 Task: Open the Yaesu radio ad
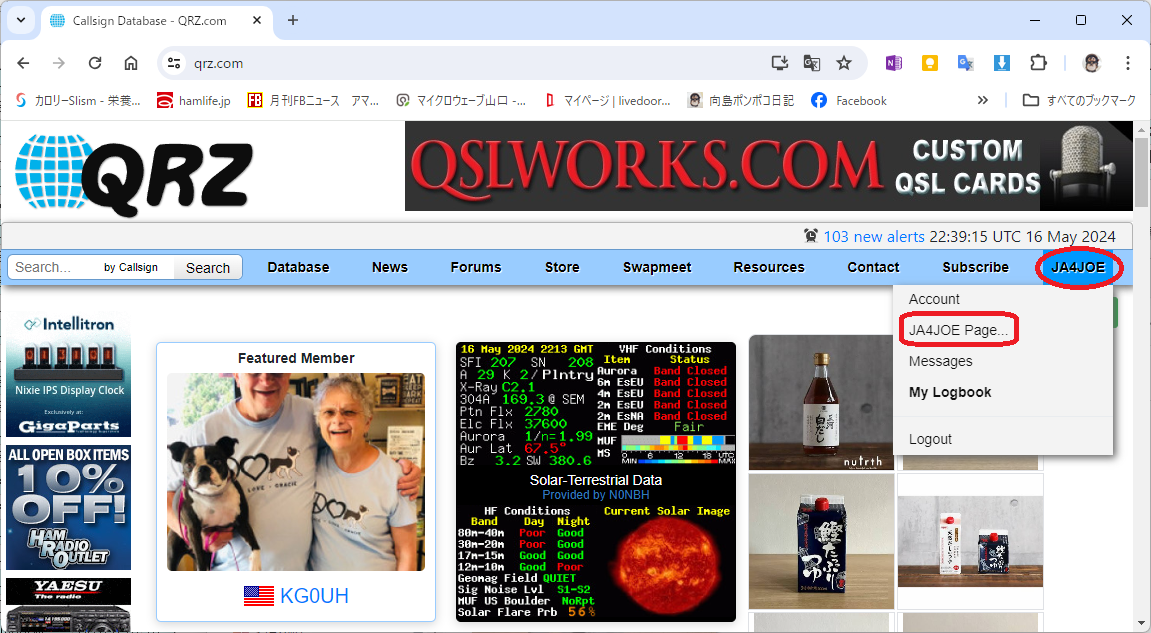tap(68, 604)
